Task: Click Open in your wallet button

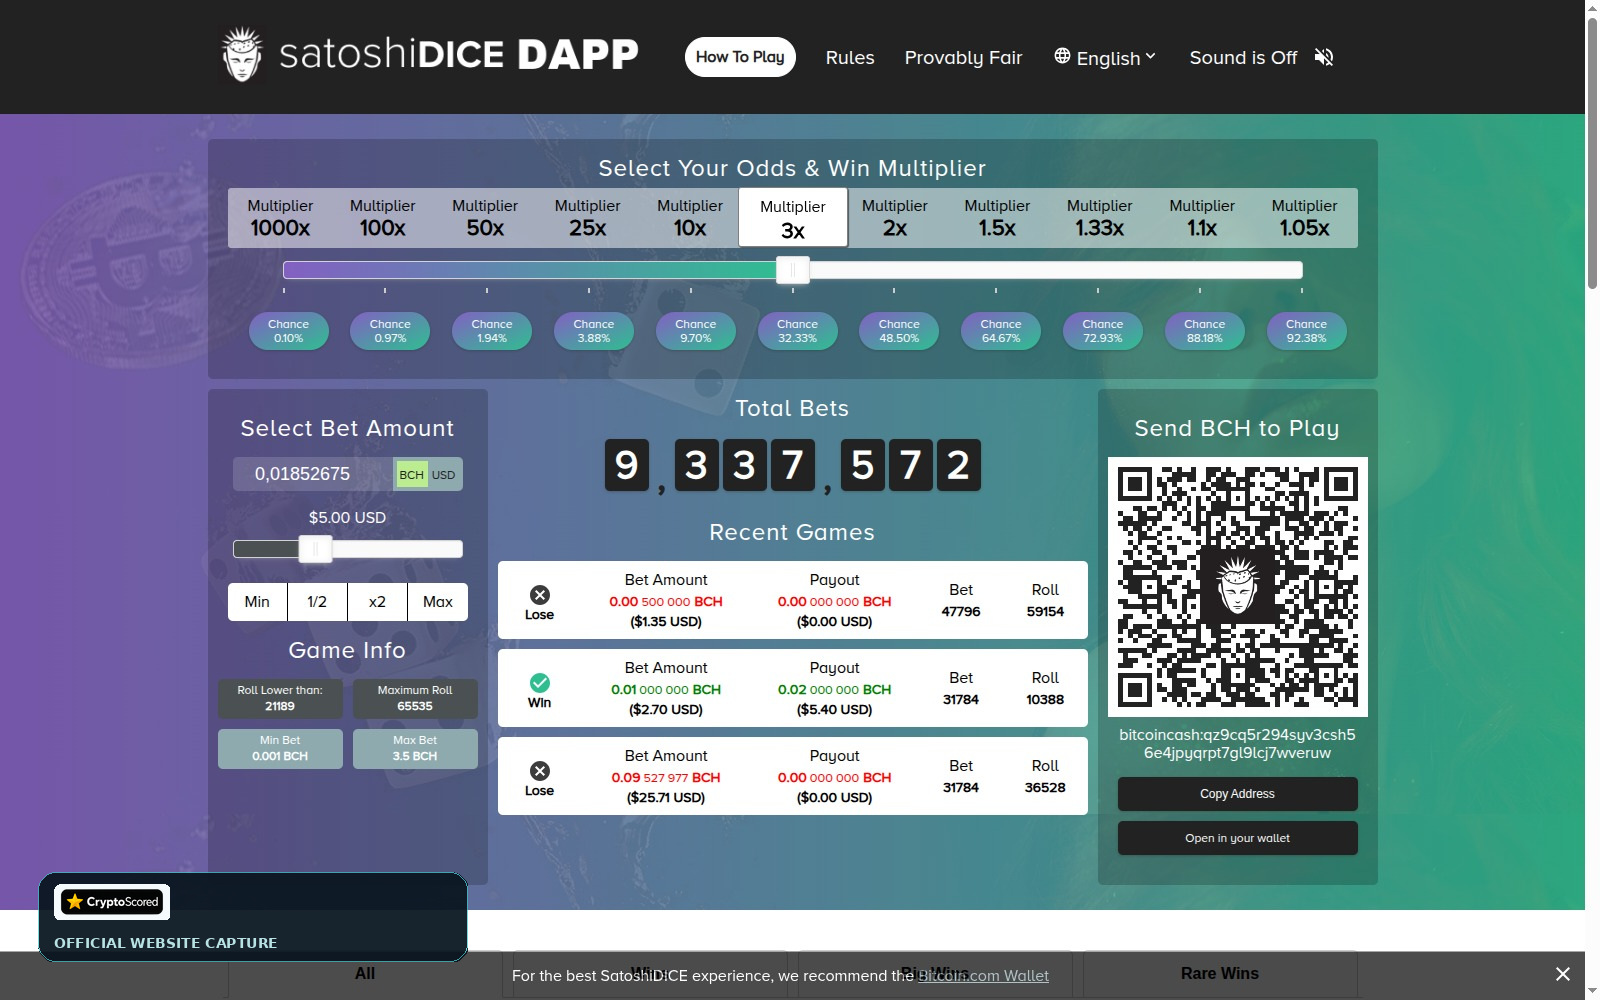Action: (1237, 838)
